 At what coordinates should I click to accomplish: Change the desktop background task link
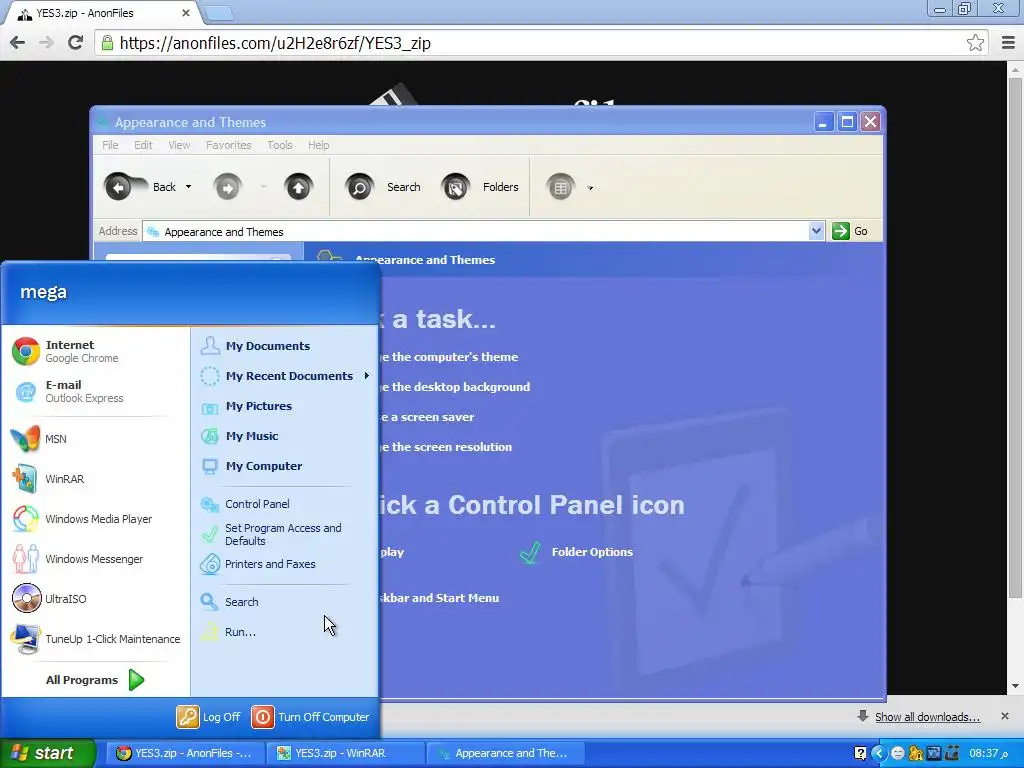click(455, 387)
